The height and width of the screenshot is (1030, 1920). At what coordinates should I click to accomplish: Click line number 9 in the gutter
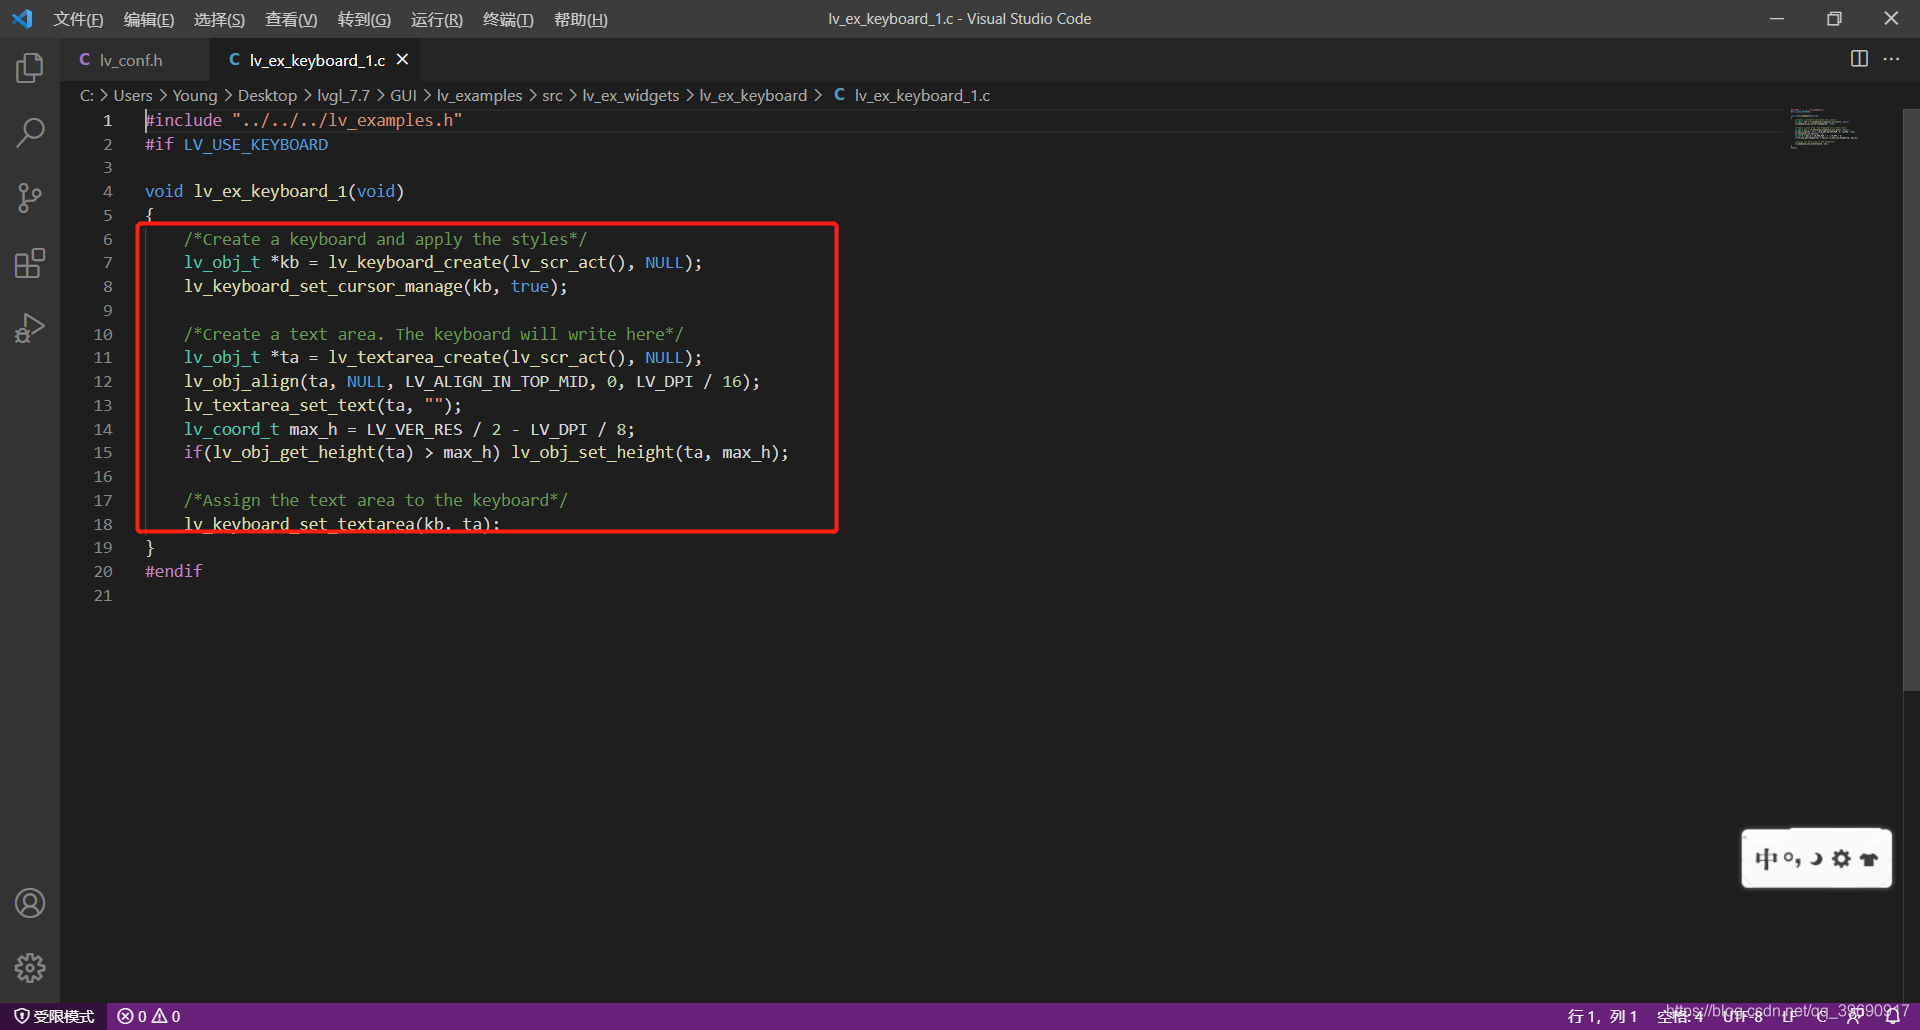(x=107, y=310)
